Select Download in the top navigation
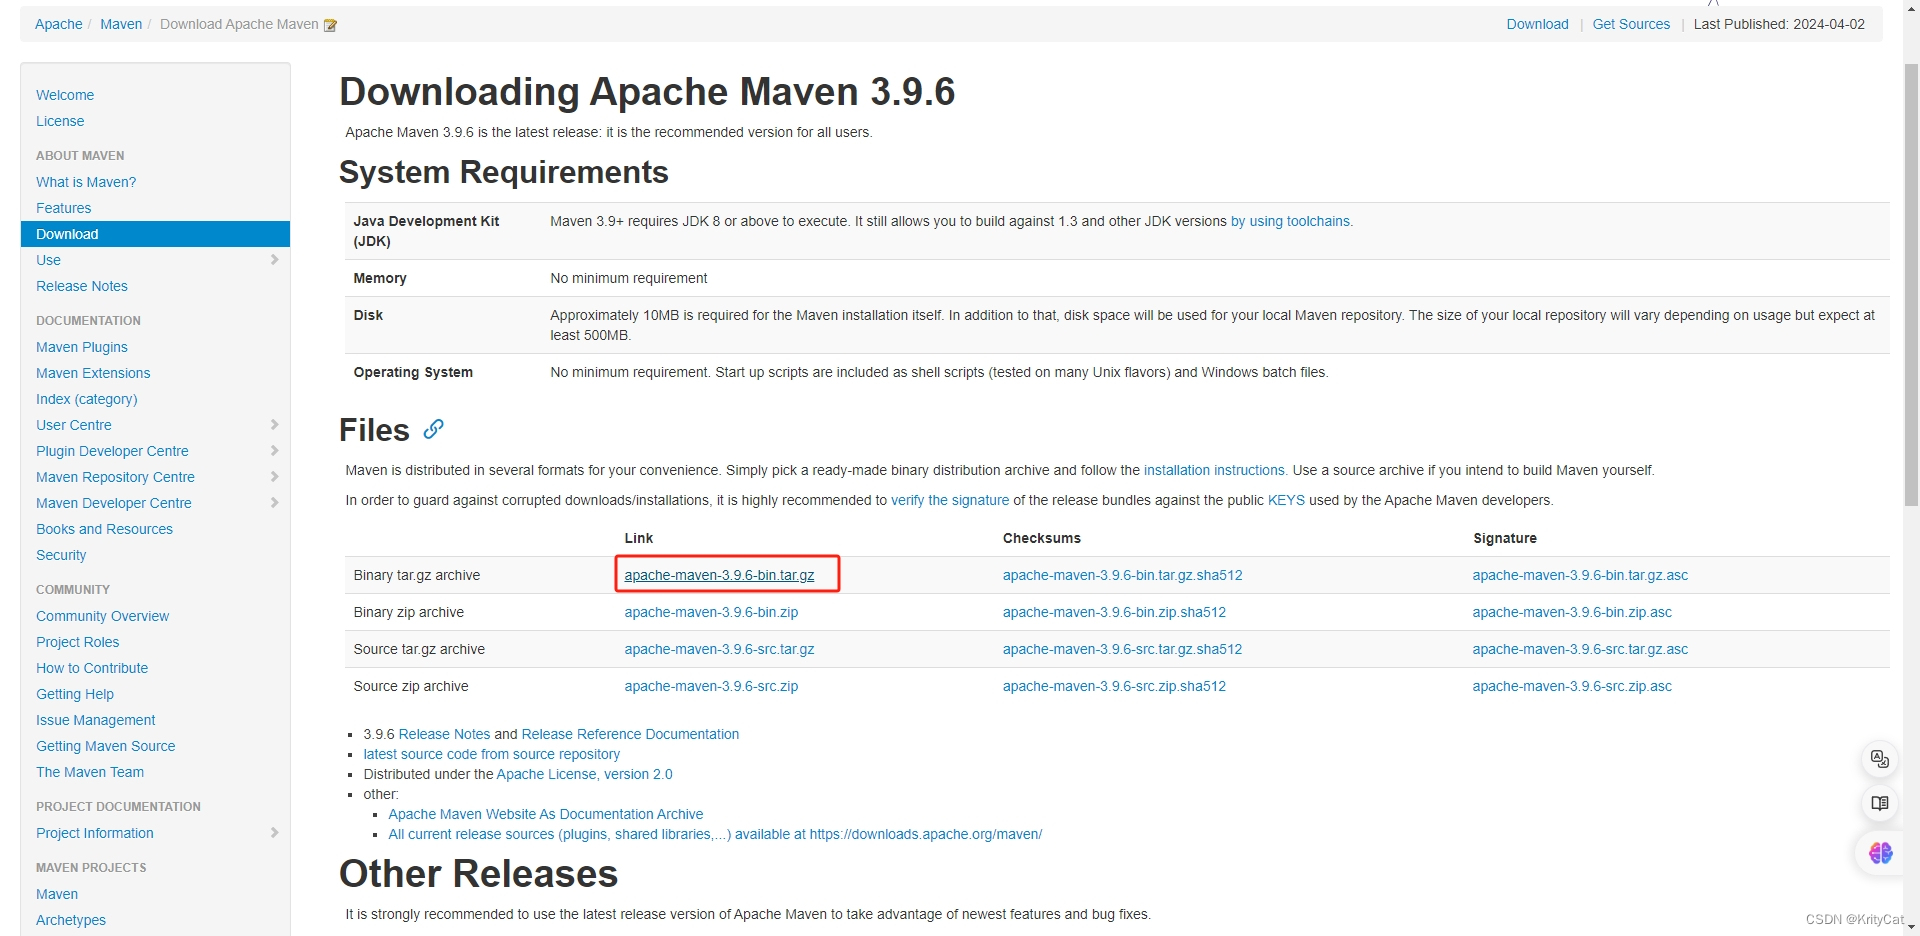This screenshot has width=1920, height=936. (x=1537, y=24)
